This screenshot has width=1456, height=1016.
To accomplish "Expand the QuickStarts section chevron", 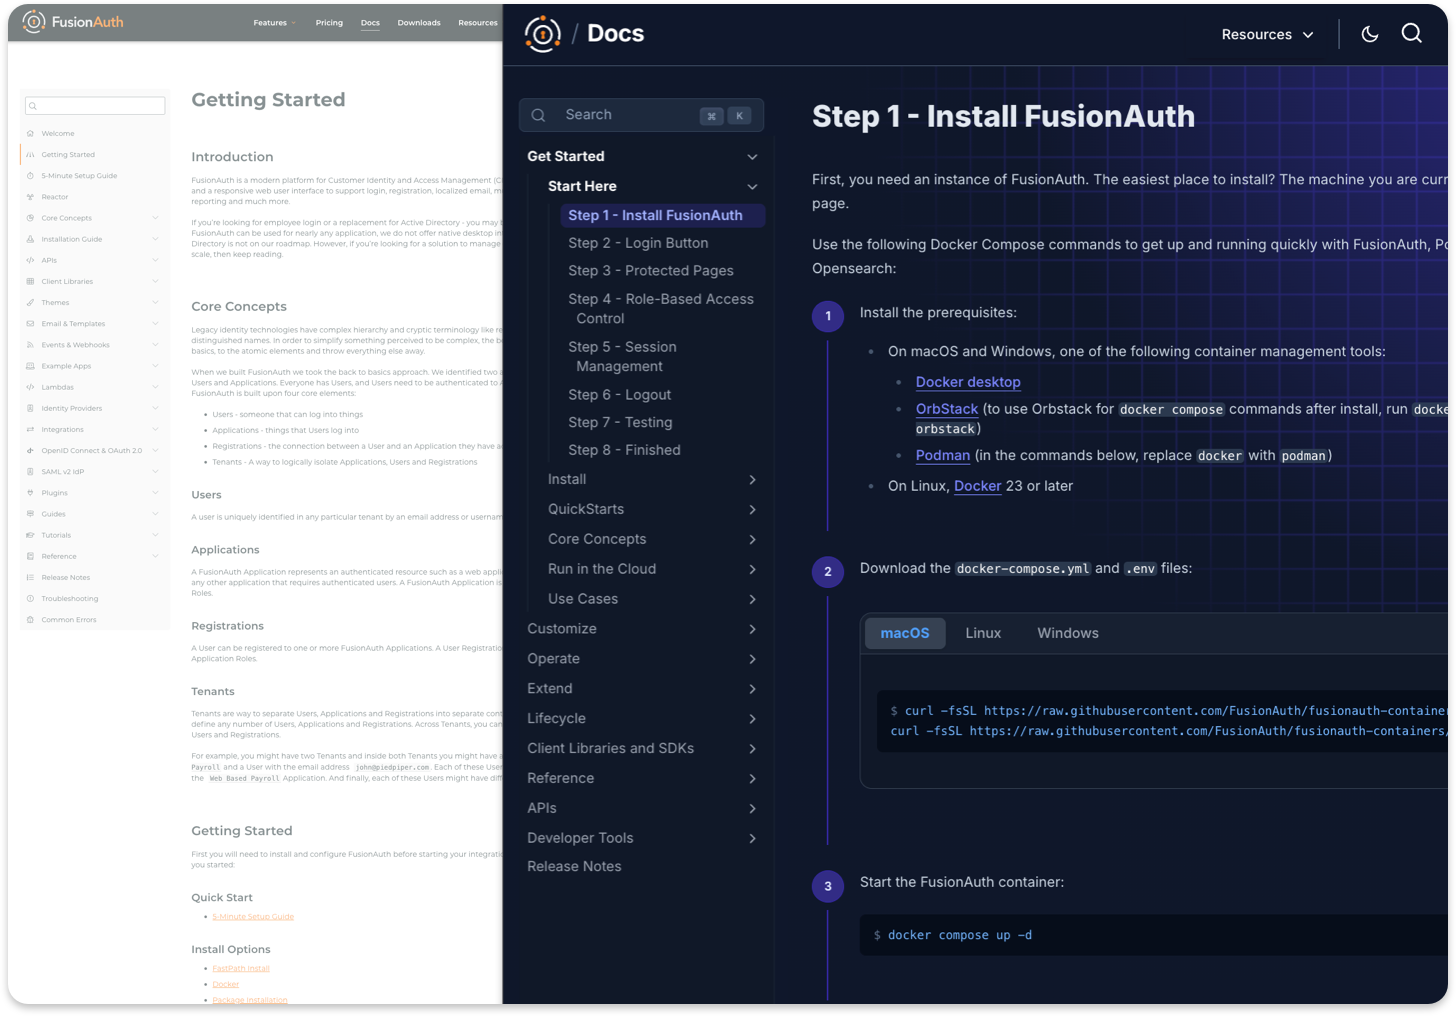I will pos(752,510).
